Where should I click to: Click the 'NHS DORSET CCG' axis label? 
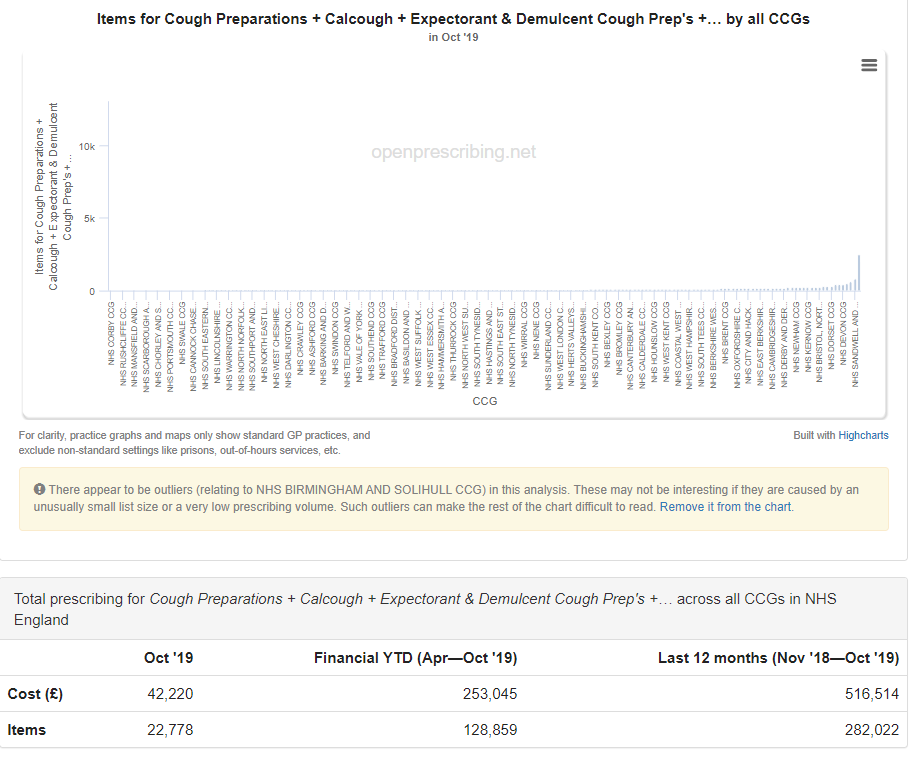tap(831, 335)
